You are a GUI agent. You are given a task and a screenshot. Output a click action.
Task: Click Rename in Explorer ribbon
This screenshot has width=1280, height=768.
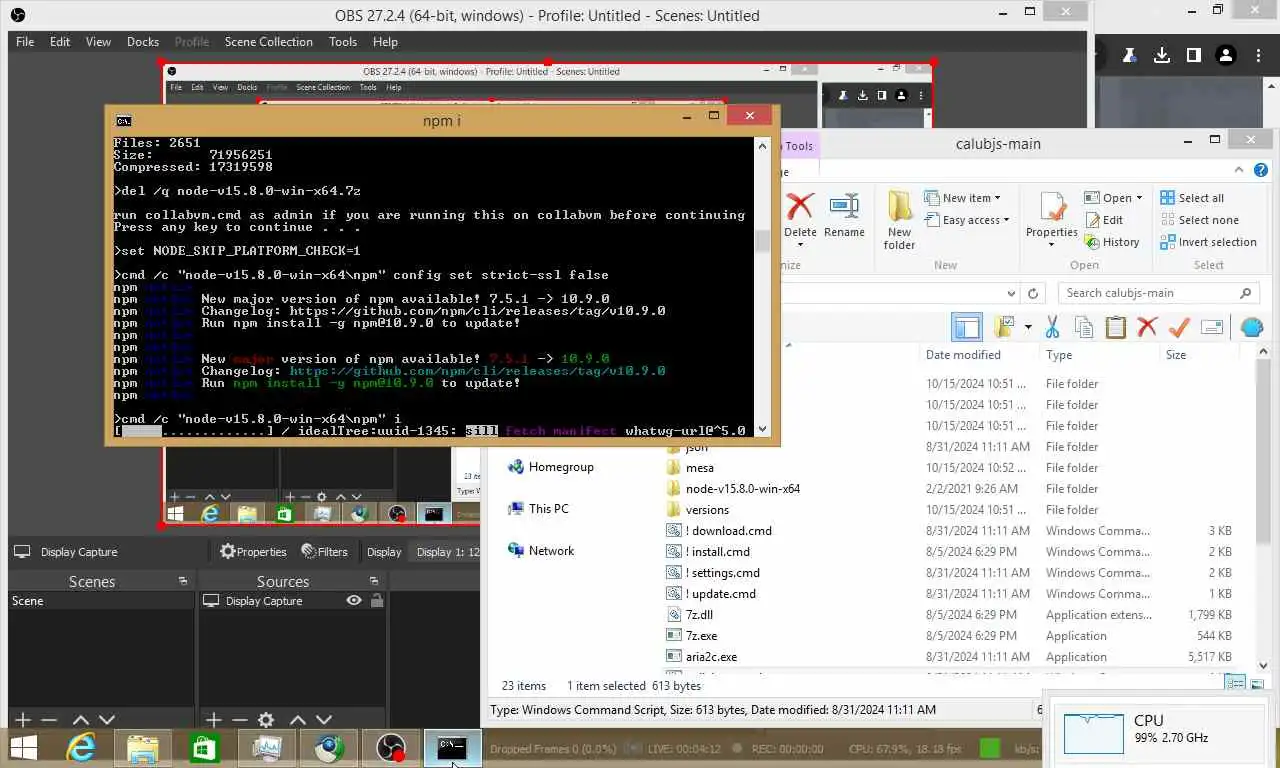(x=844, y=216)
